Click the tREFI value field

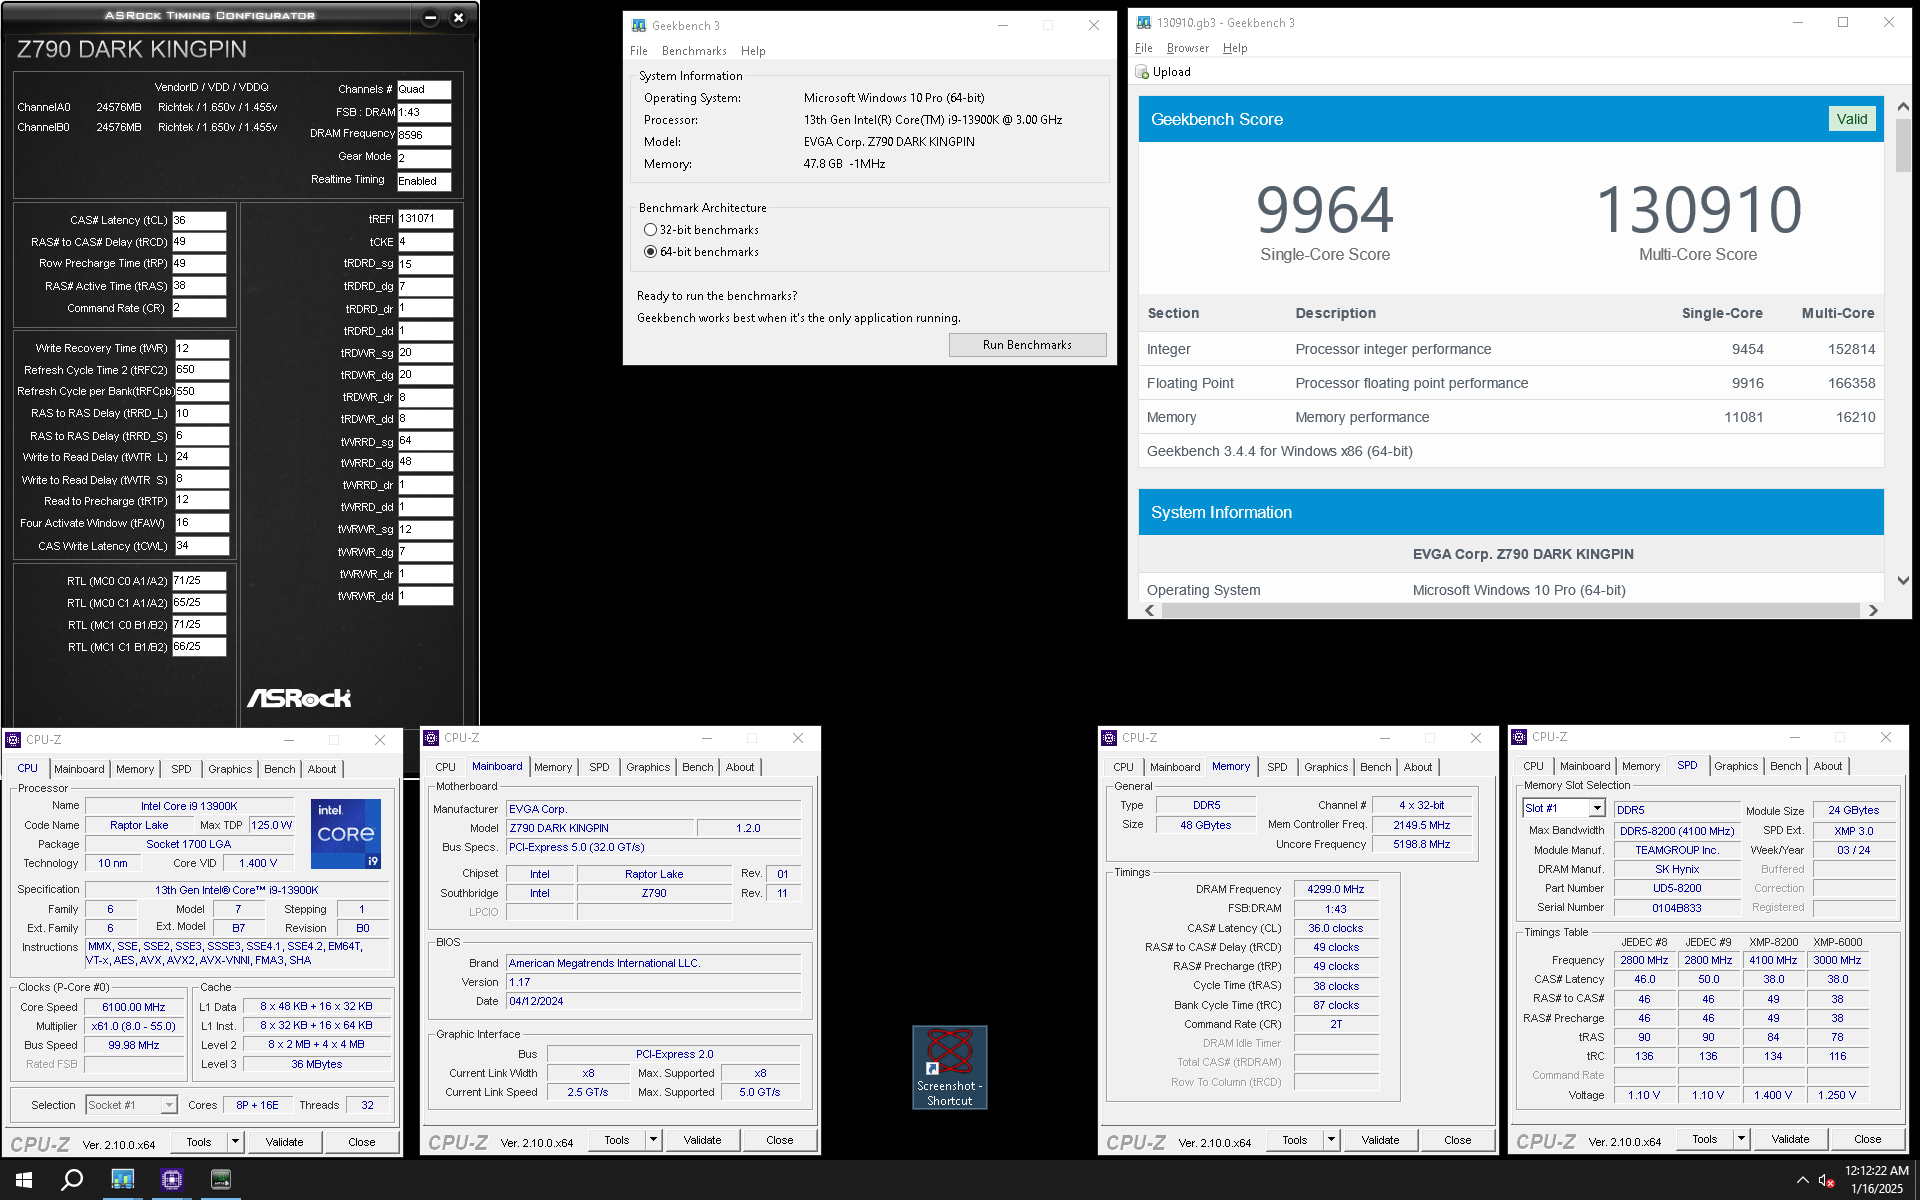point(426,218)
